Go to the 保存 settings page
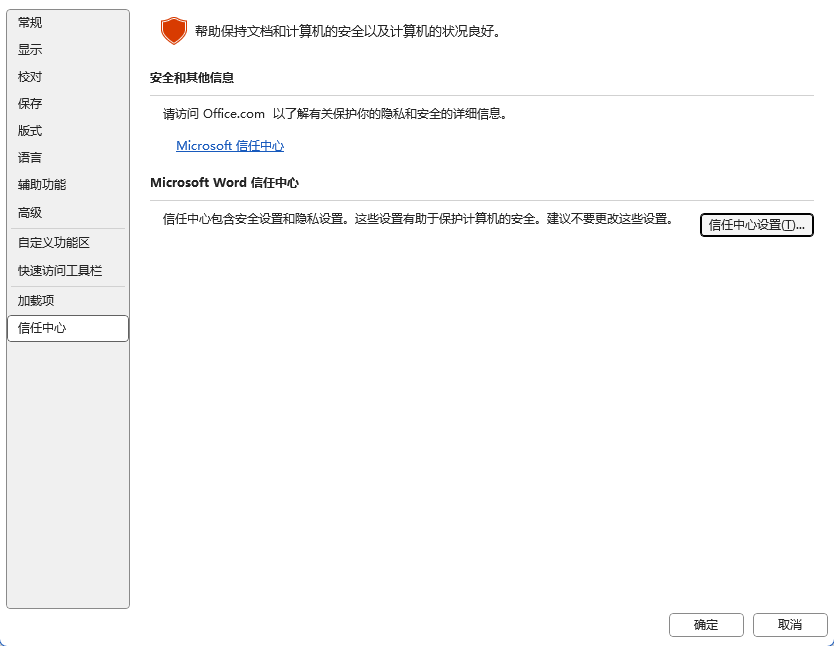 (x=68, y=104)
